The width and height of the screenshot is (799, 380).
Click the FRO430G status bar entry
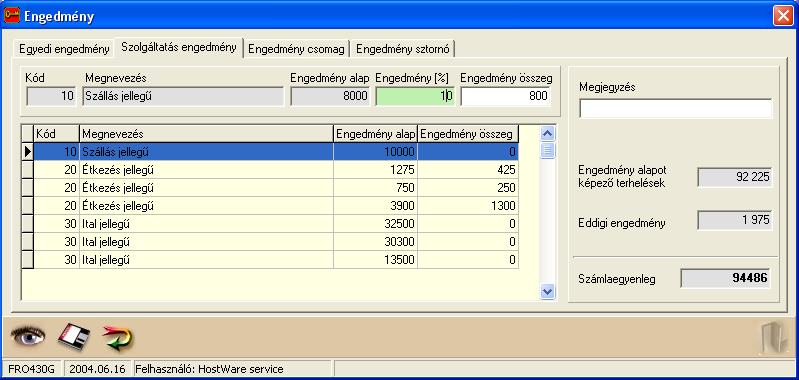[31, 369]
